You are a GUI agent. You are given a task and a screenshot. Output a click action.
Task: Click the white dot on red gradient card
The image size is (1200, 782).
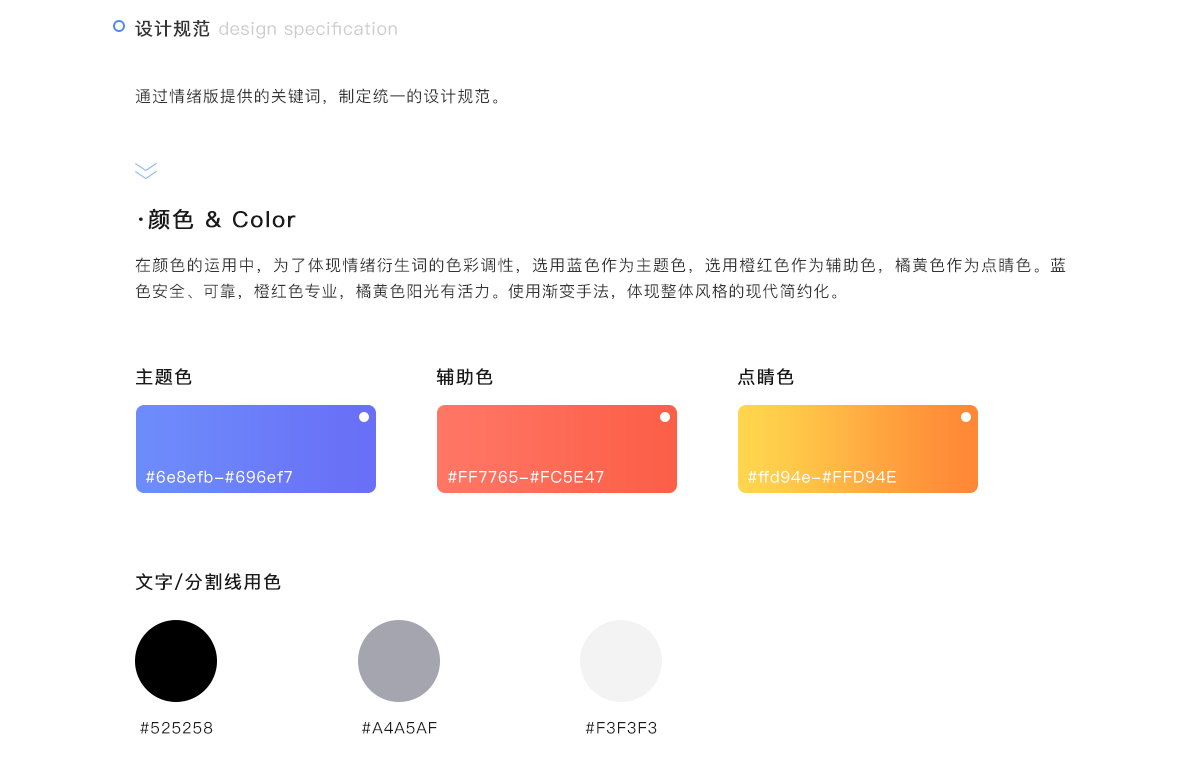tap(665, 417)
